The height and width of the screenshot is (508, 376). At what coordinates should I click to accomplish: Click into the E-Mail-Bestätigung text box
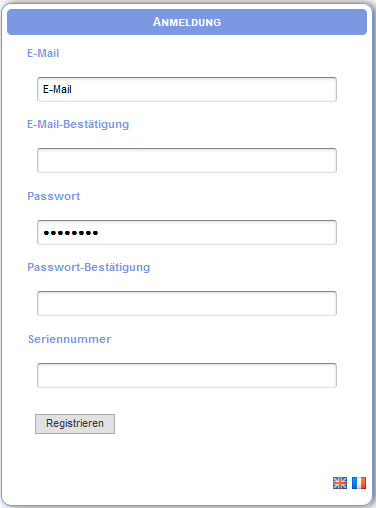pyautogui.click(x=187, y=160)
